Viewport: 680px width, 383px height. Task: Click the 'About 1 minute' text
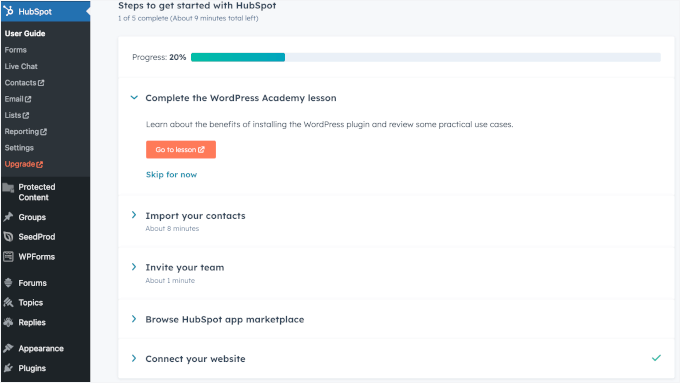pos(170,281)
